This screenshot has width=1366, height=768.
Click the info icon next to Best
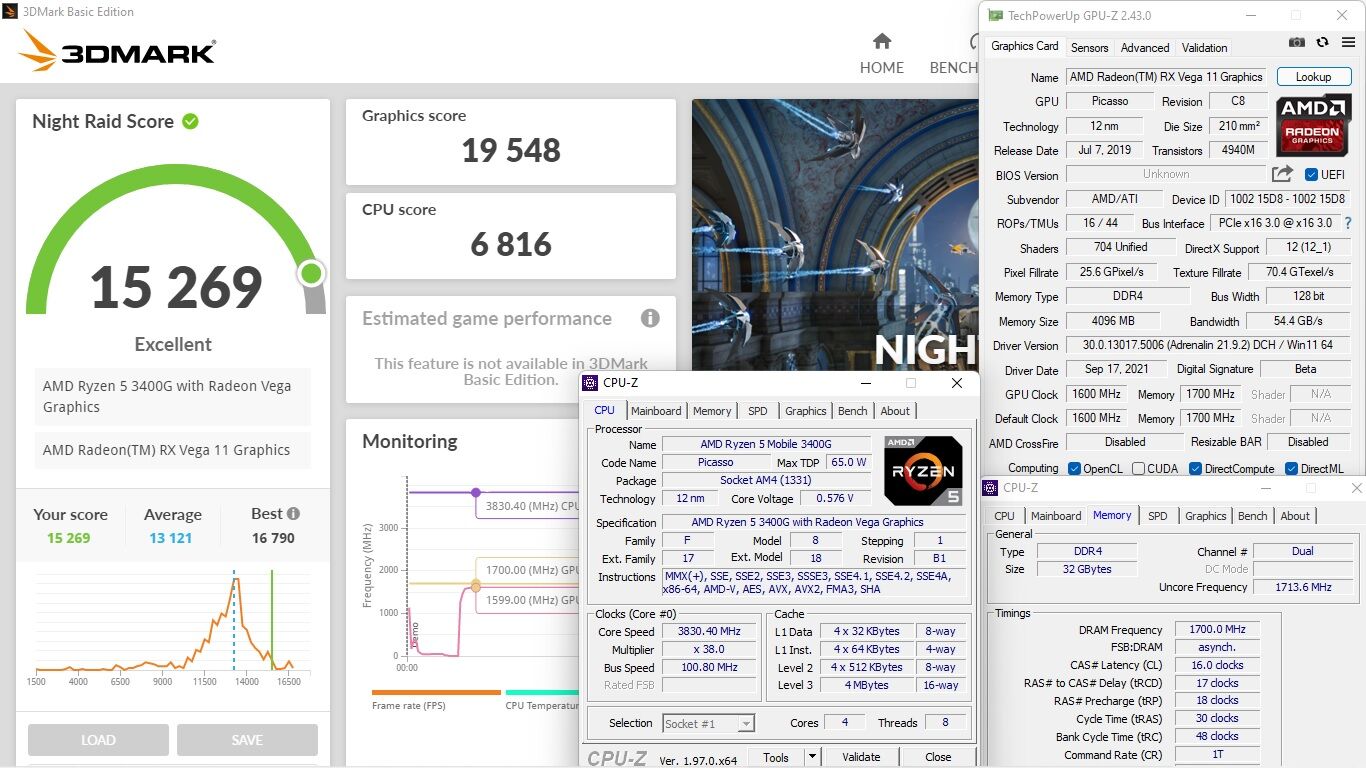click(293, 513)
